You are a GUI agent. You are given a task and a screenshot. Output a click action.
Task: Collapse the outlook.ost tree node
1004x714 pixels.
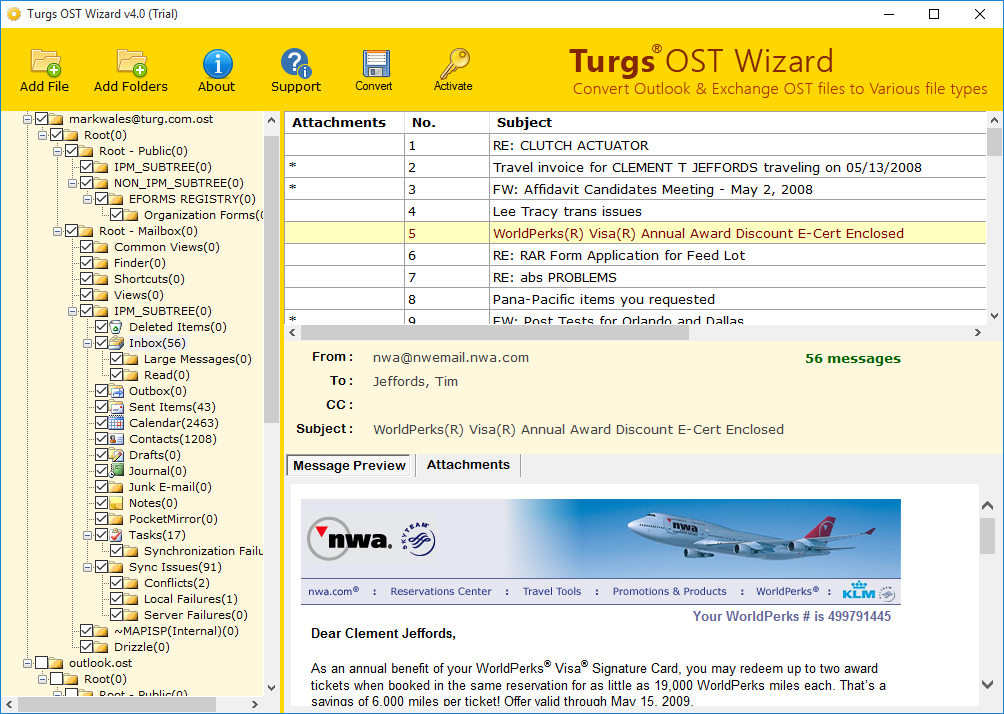(x=28, y=663)
